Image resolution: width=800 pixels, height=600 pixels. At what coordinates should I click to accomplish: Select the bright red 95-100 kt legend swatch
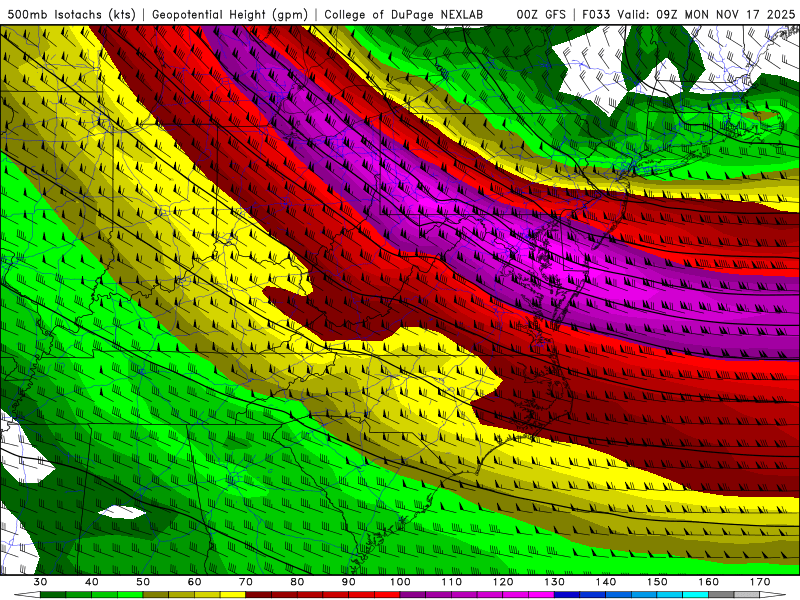coord(387,595)
